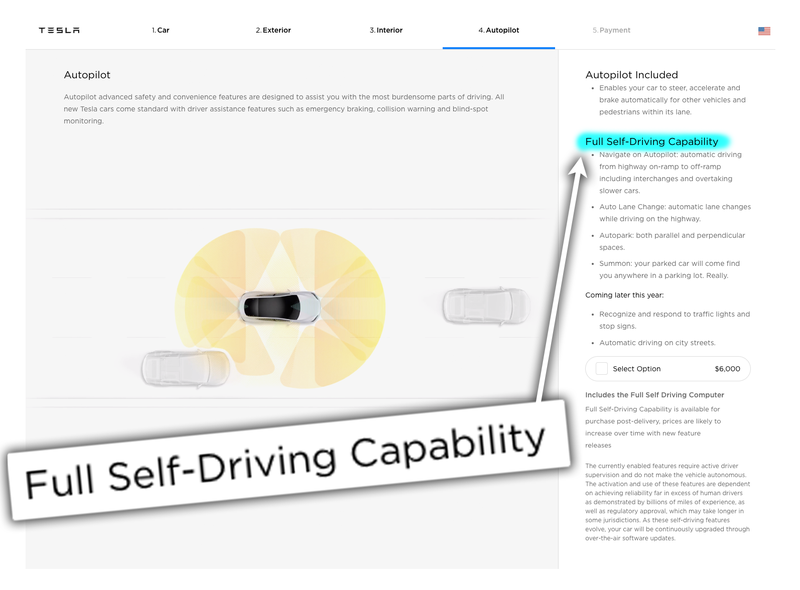
Task: Click the Autopilot Included heading
Action: (x=632, y=75)
